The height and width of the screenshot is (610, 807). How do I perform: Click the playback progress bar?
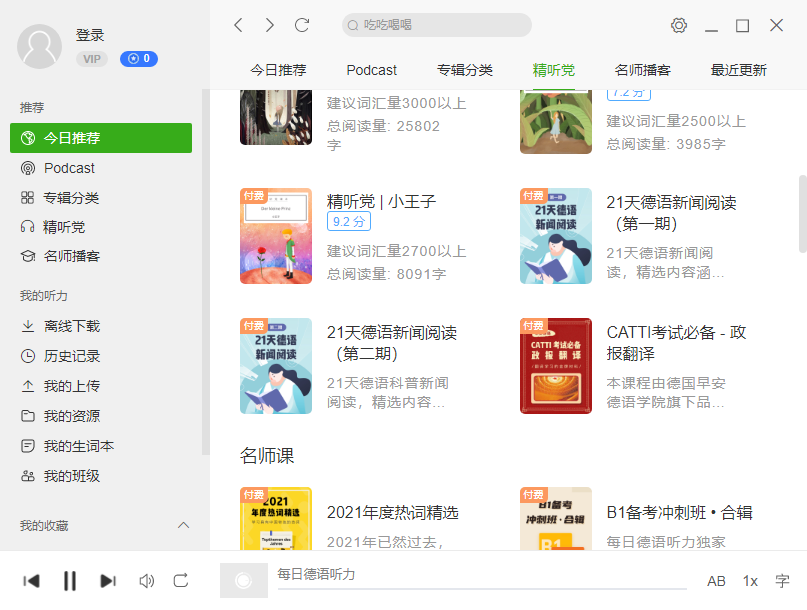tap(482, 588)
